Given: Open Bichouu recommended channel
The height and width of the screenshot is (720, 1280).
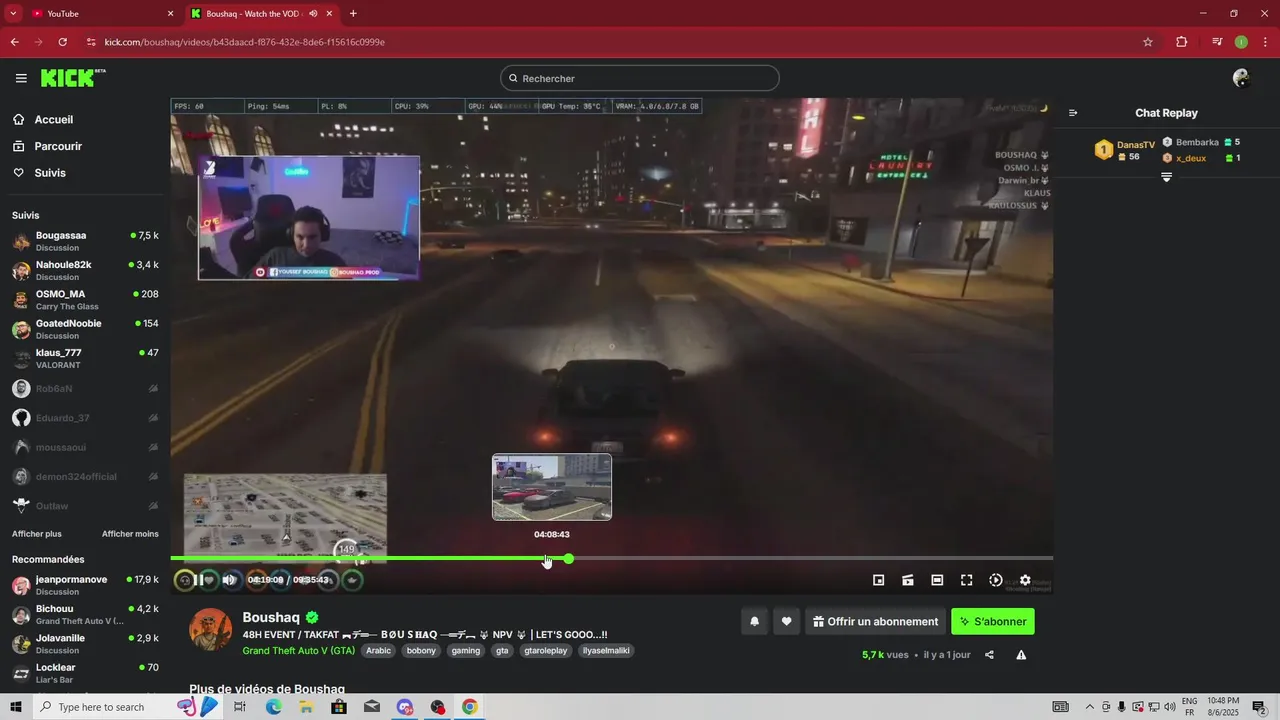Looking at the screenshot, I should (x=86, y=614).
